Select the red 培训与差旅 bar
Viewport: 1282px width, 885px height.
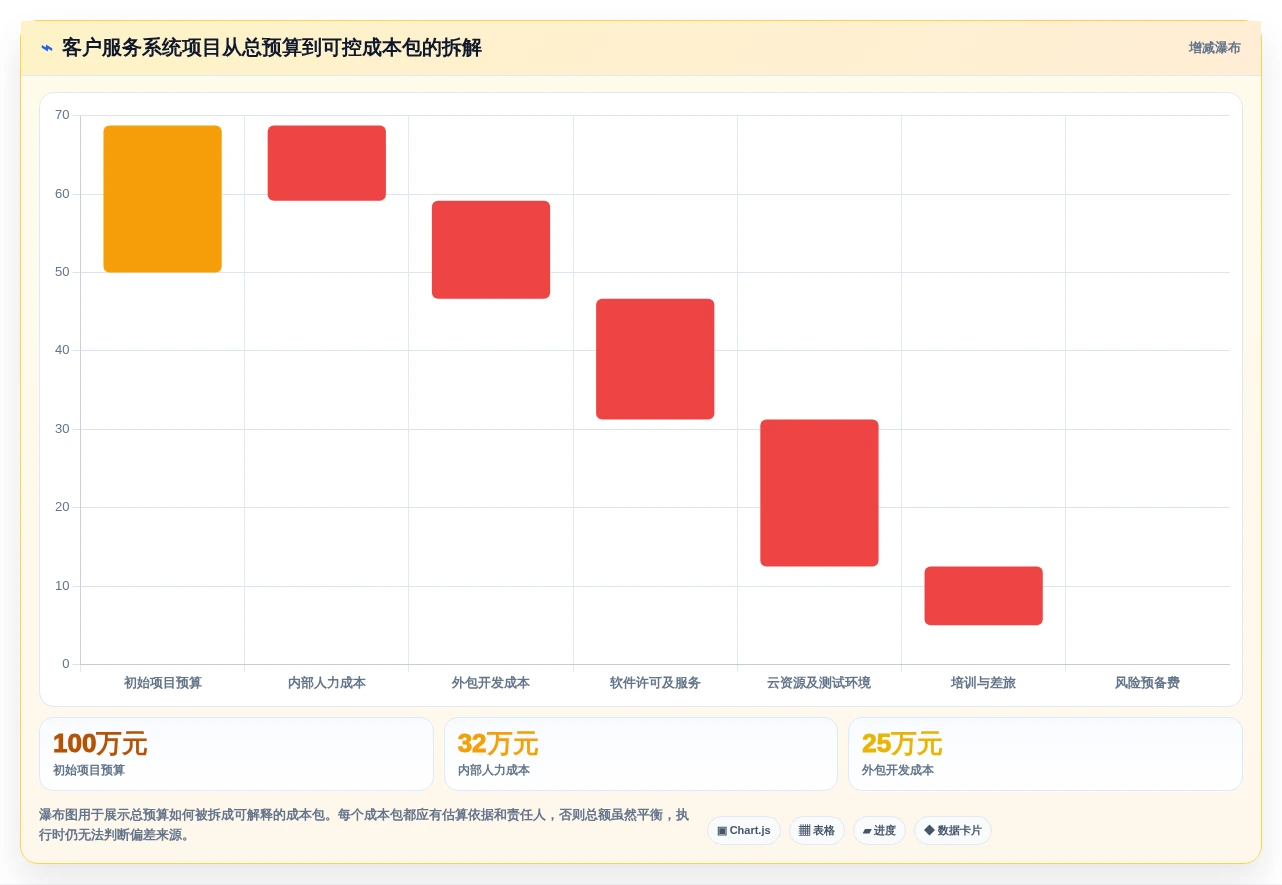coord(983,596)
